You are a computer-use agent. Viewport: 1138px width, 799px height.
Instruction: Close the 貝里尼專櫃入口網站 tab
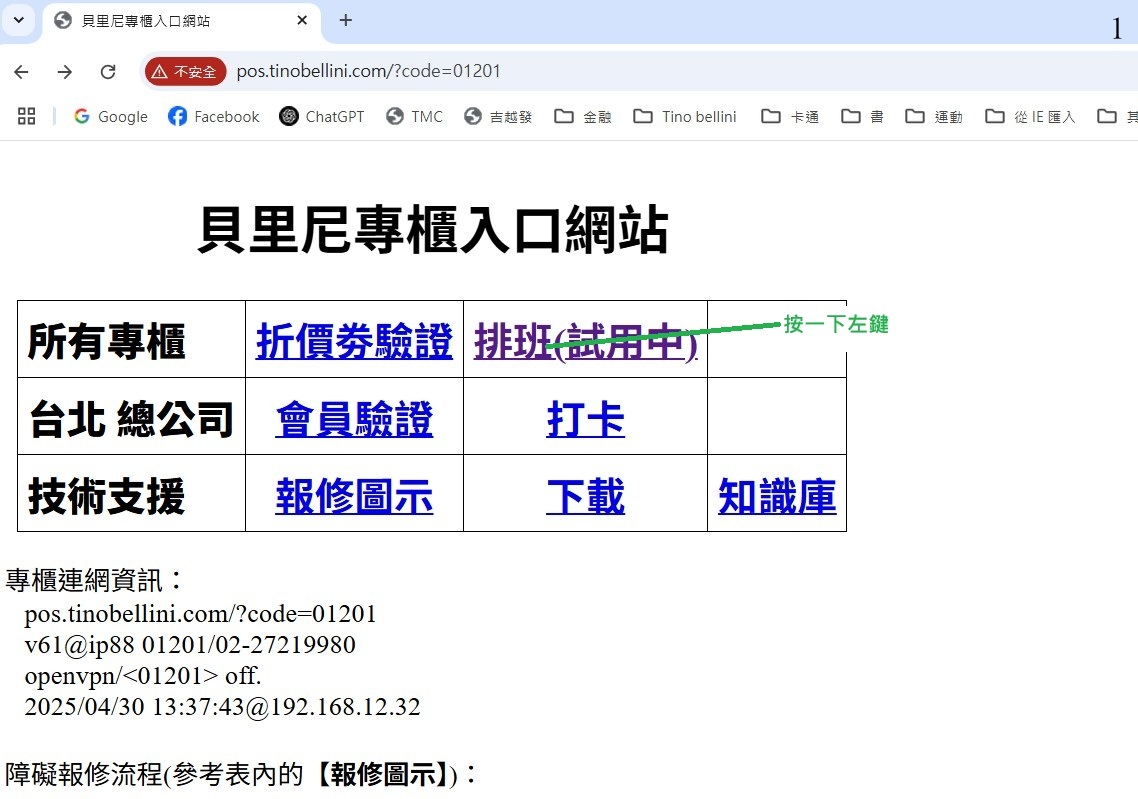(303, 21)
